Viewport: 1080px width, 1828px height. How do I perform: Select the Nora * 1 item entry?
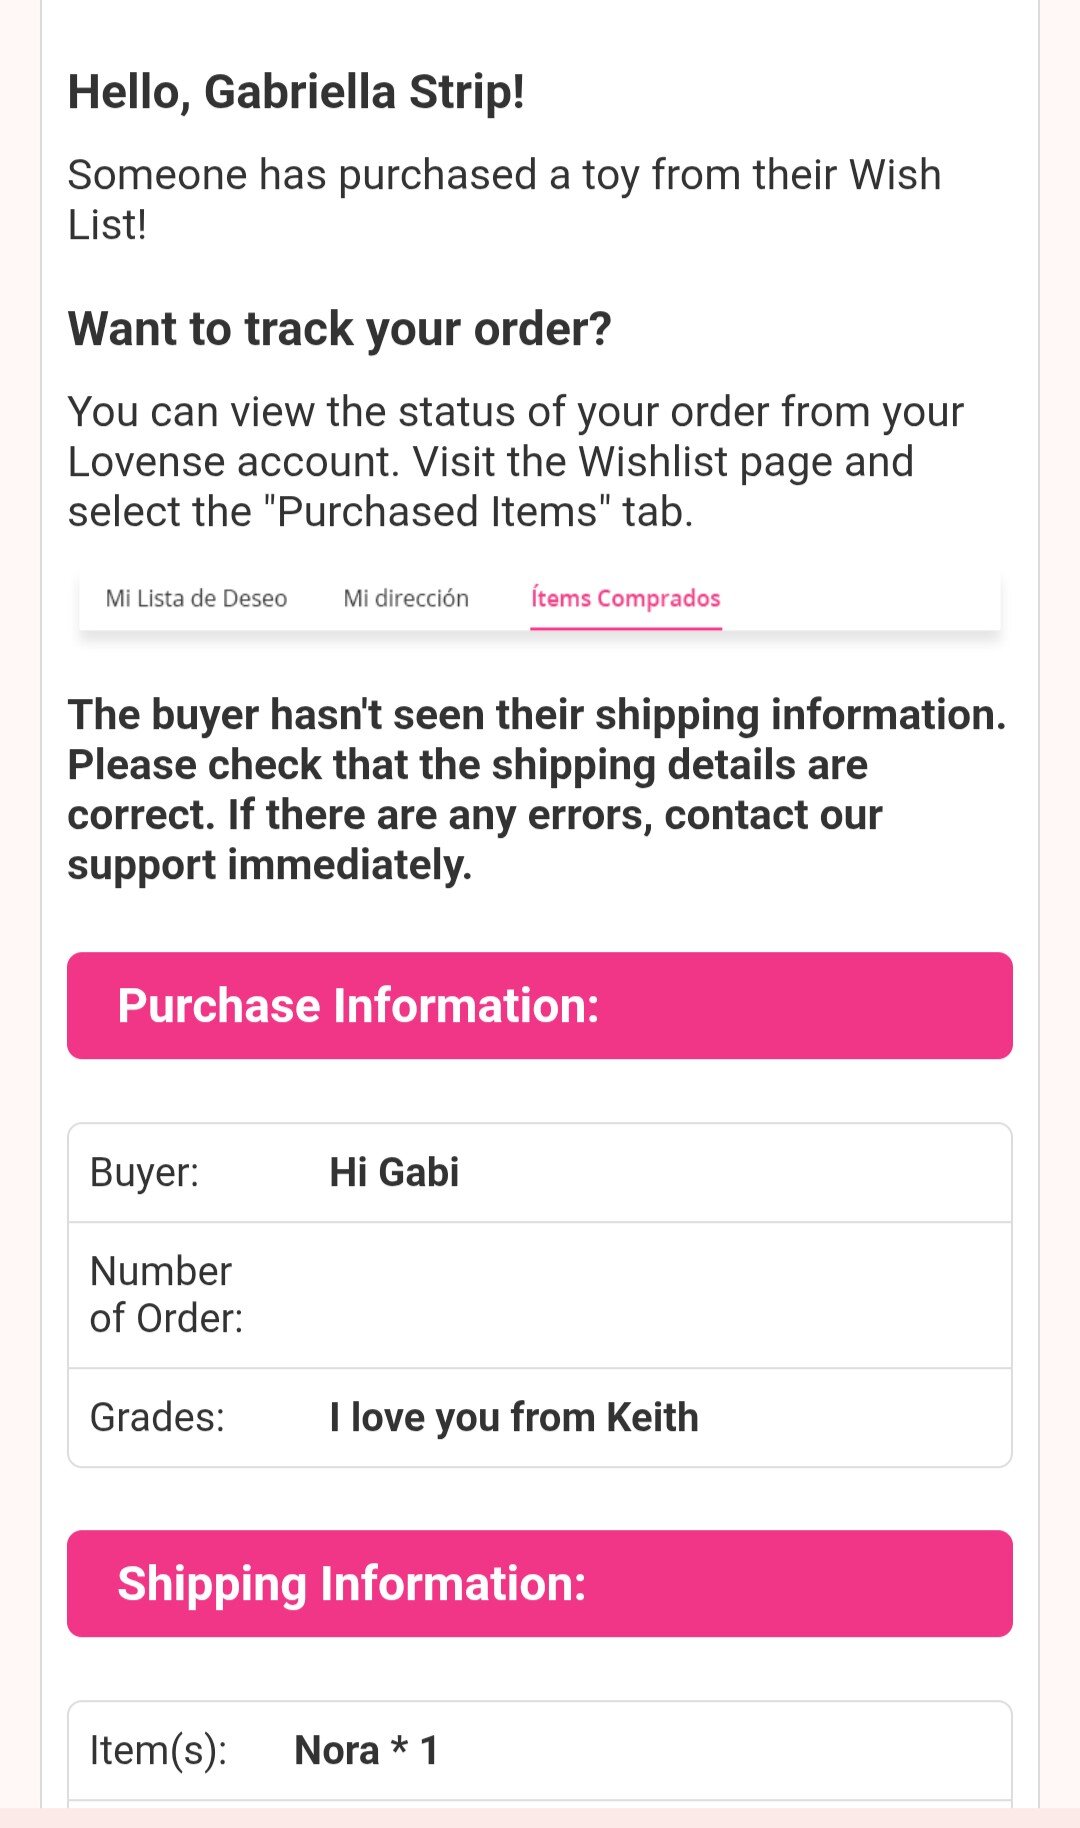(x=366, y=1750)
